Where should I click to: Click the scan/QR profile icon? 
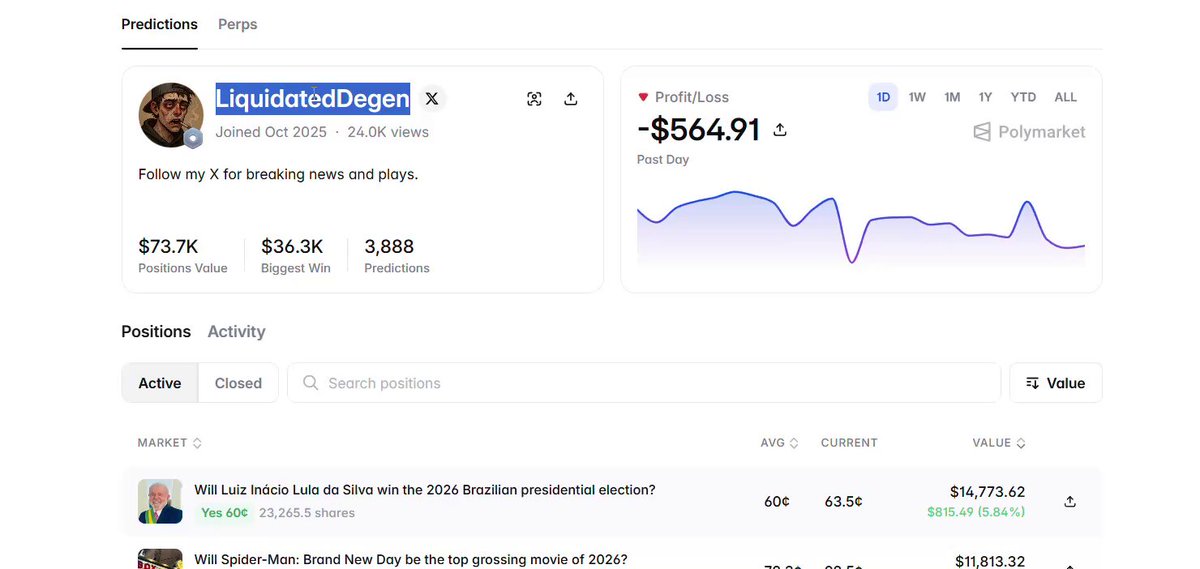534,99
